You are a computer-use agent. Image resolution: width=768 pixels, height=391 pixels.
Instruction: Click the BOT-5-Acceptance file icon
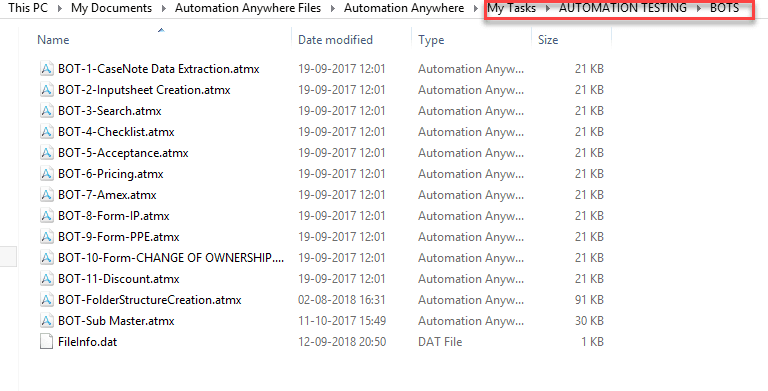[x=46, y=153]
